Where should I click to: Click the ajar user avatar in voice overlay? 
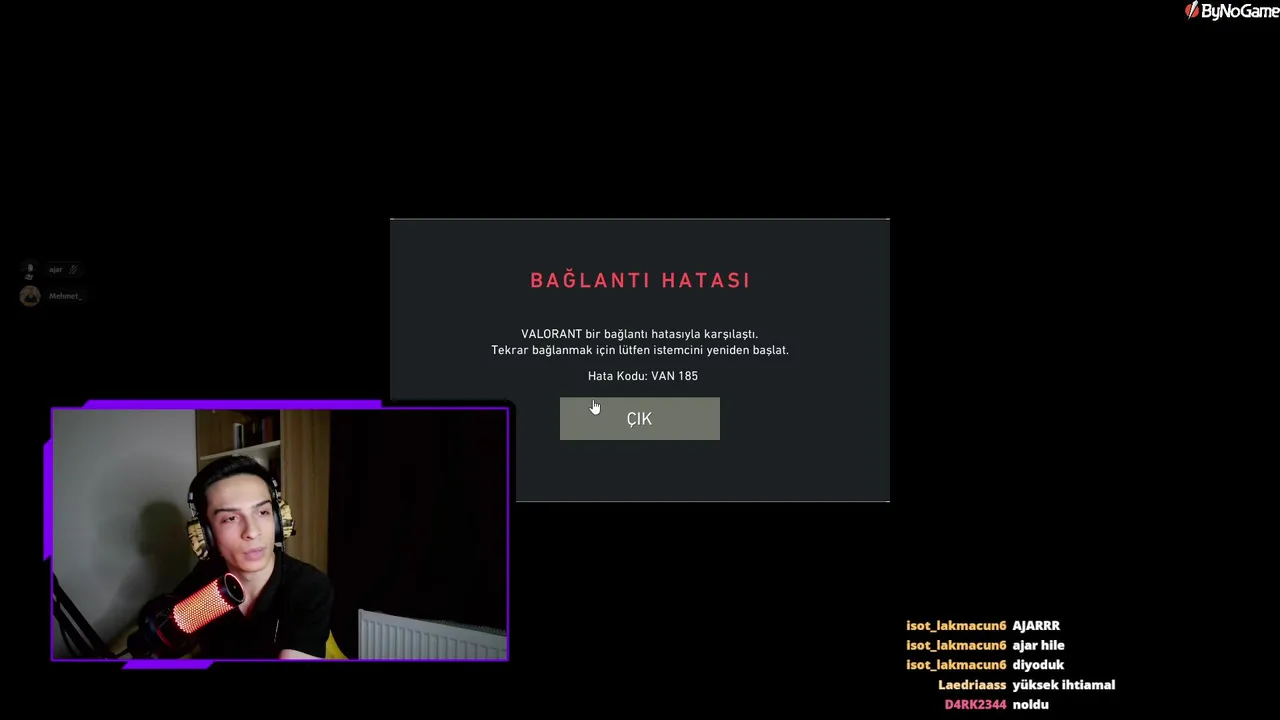pyautogui.click(x=30, y=270)
